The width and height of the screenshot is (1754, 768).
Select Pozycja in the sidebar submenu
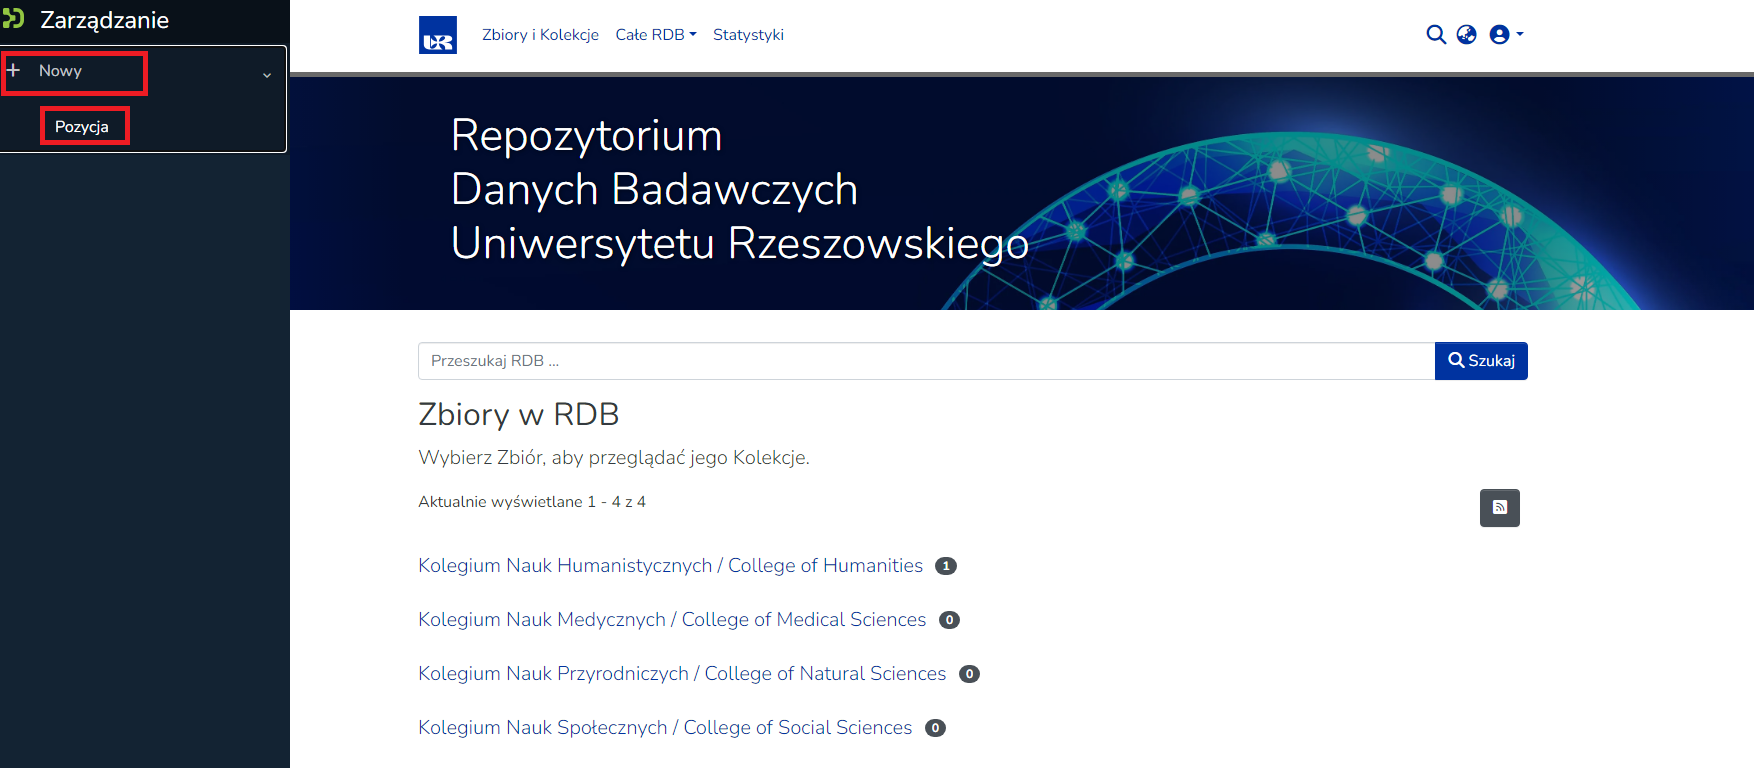click(x=82, y=127)
